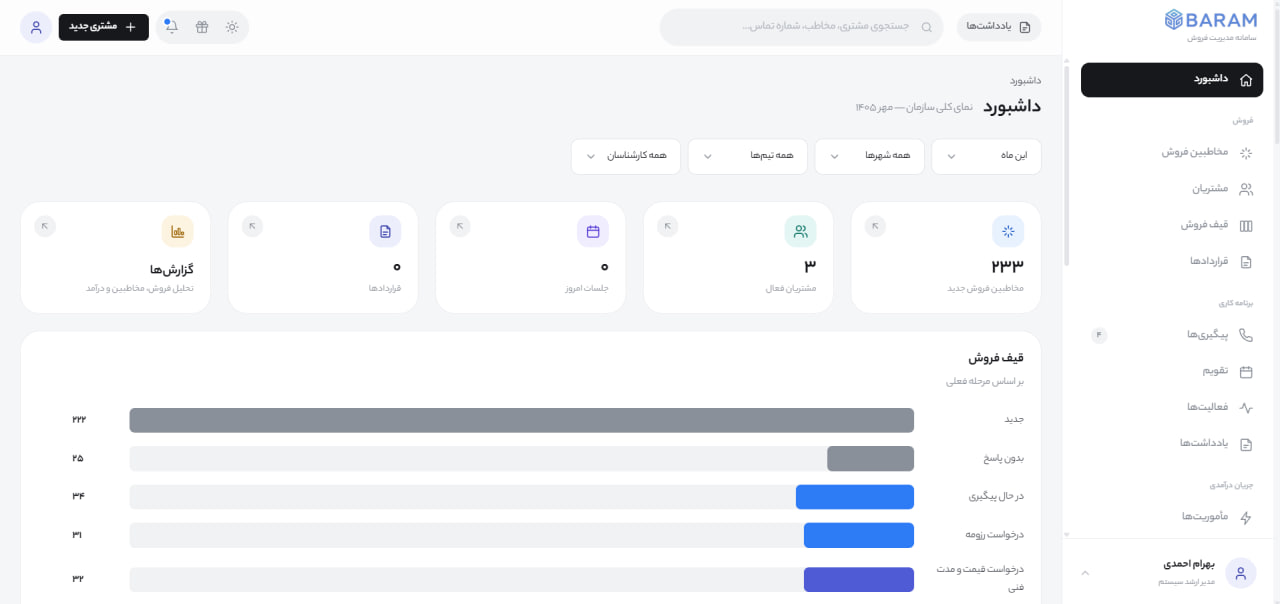Open قیف فروش menu item
Screen dimensions: 1280x604
1172,226
